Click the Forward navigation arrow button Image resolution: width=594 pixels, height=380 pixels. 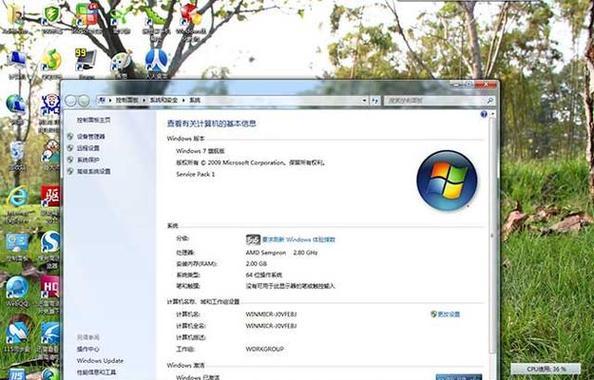coord(84,101)
